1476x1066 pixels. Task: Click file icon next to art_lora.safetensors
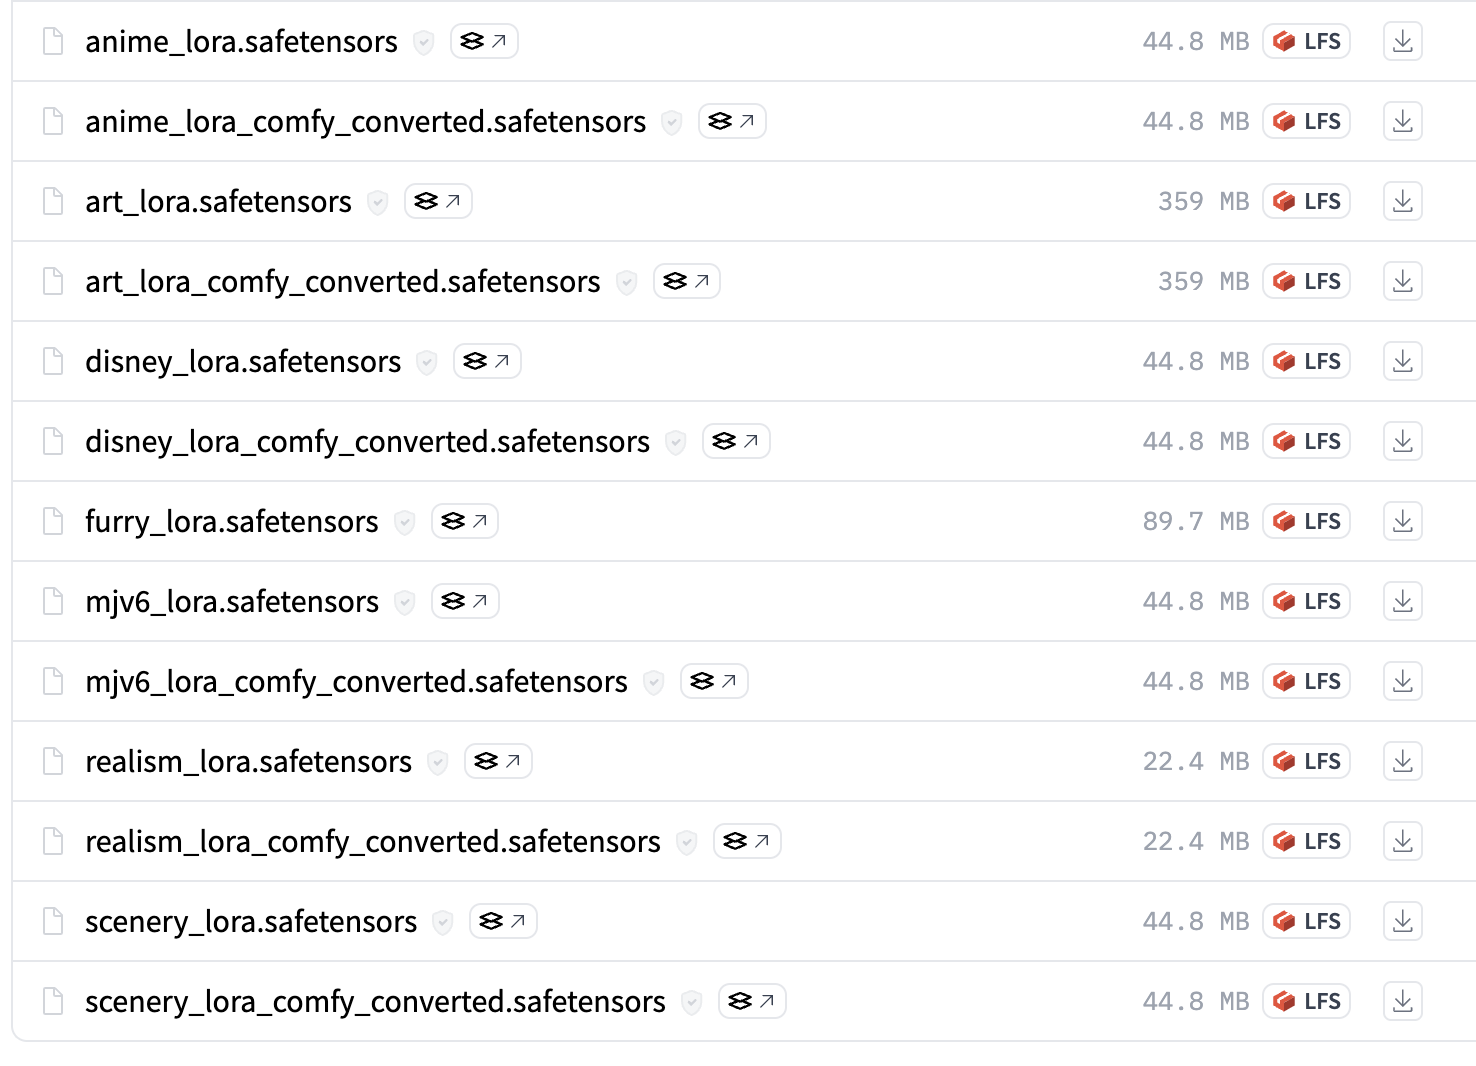[x=53, y=201]
